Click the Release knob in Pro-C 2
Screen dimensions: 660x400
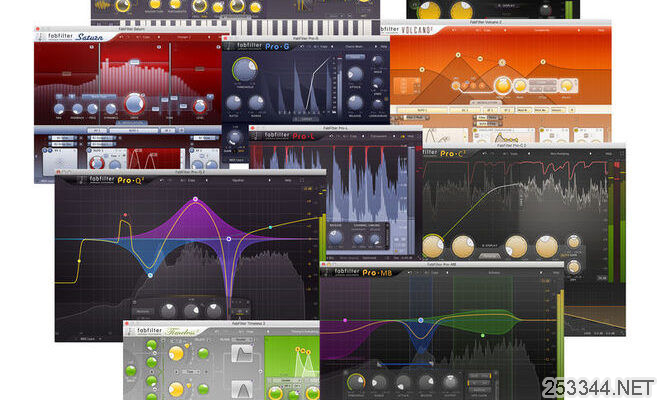pos(546,247)
